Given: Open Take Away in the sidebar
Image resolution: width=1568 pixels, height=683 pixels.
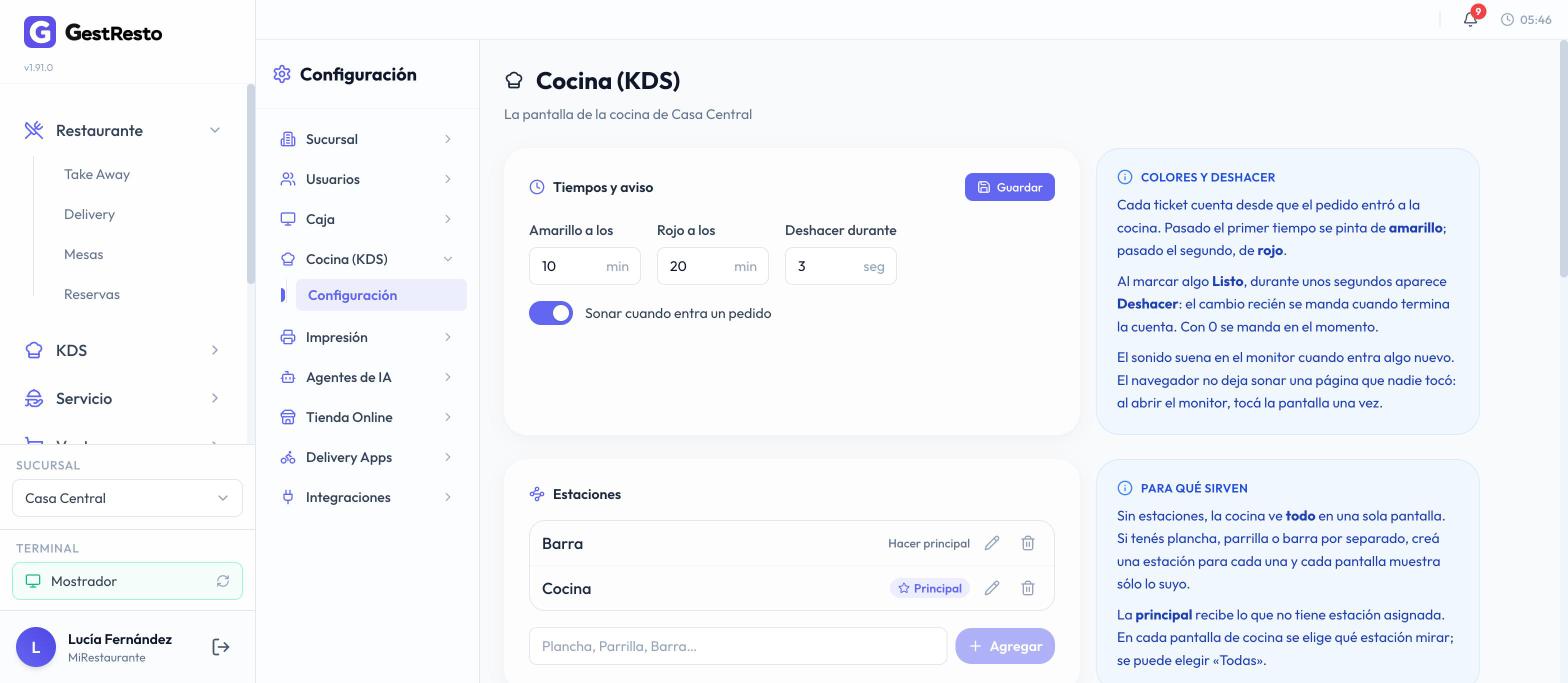Looking at the screenshot, I should click(97, 174).
